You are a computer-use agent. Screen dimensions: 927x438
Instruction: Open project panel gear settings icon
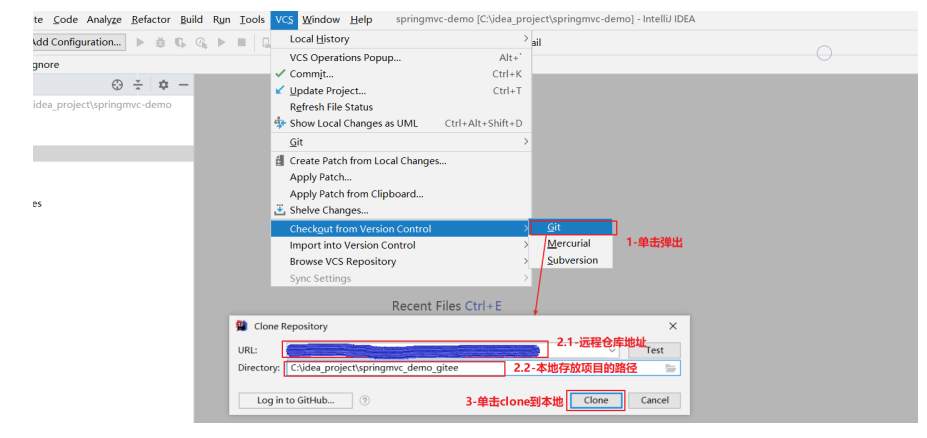(164, 85)
